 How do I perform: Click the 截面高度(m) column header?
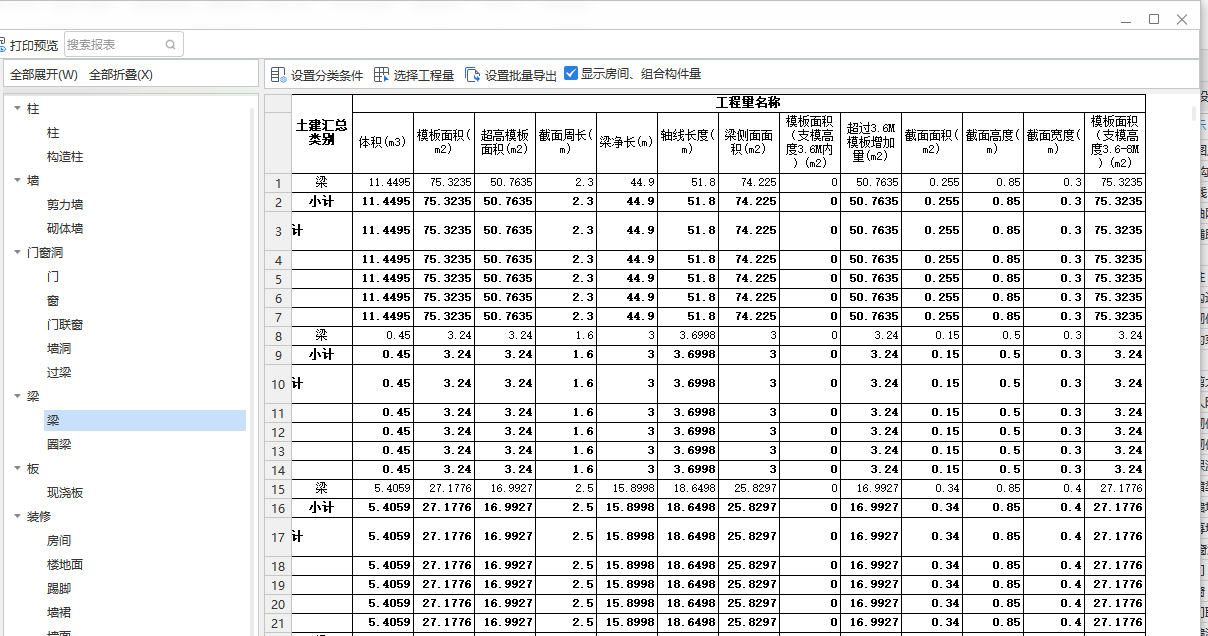click(993, 142)
